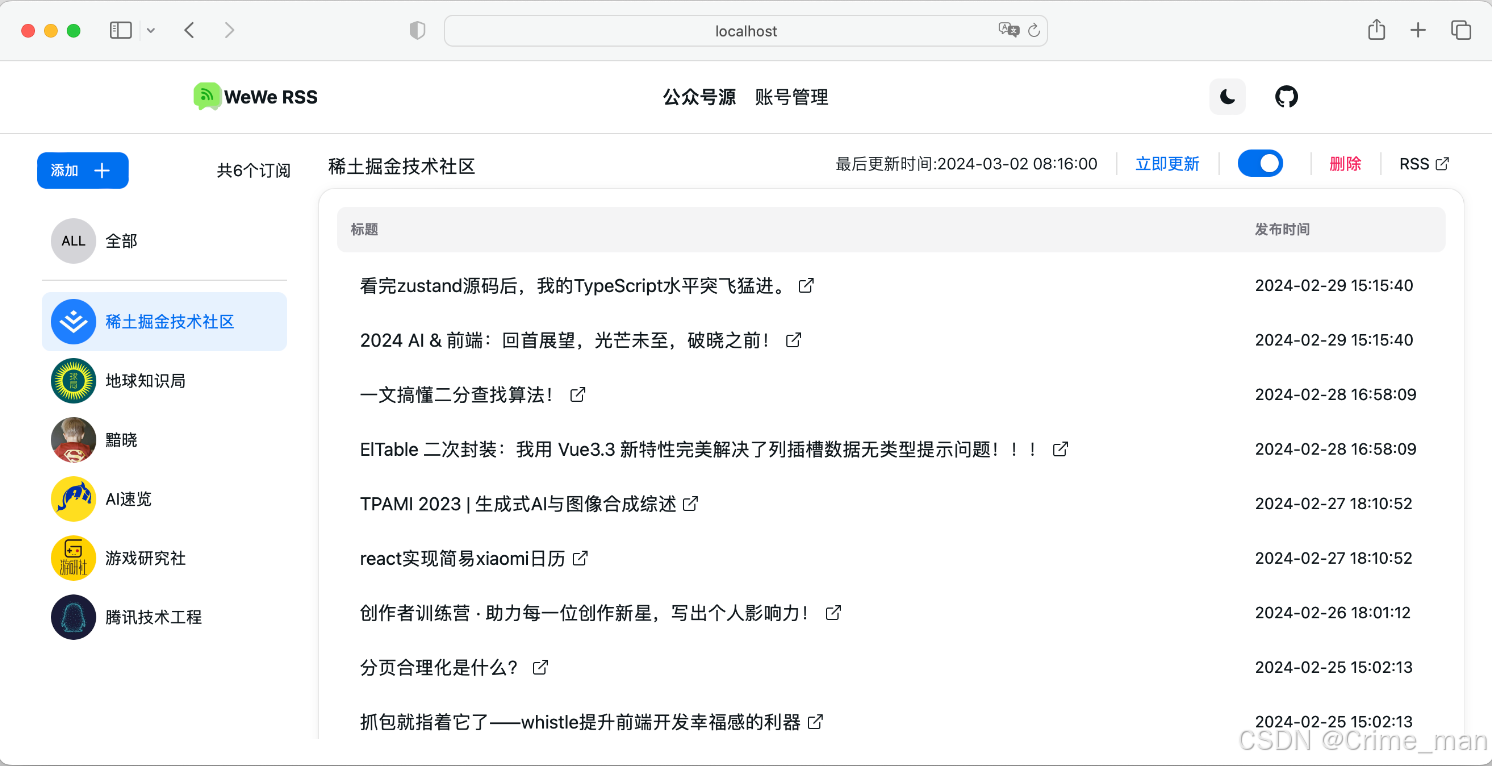Open the Safari sidebar toggle icon
1492x766 pixels.
121,30
